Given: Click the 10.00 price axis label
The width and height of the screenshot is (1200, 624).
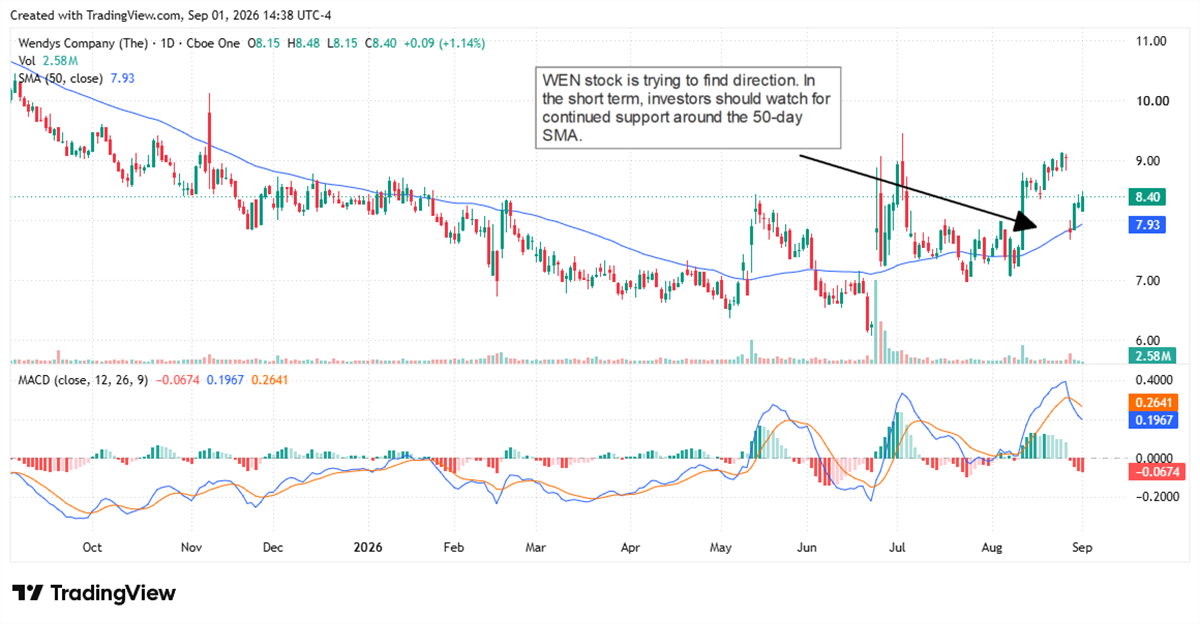Looking at the screenshot, I should click(x=1151, y=101).
